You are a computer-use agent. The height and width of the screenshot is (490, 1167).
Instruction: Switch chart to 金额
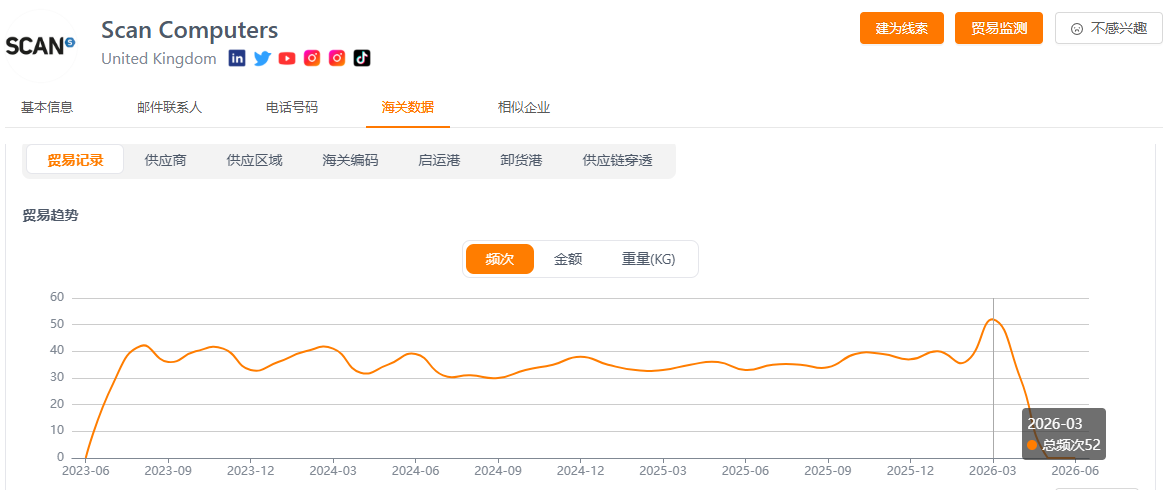tap(568, 259)
